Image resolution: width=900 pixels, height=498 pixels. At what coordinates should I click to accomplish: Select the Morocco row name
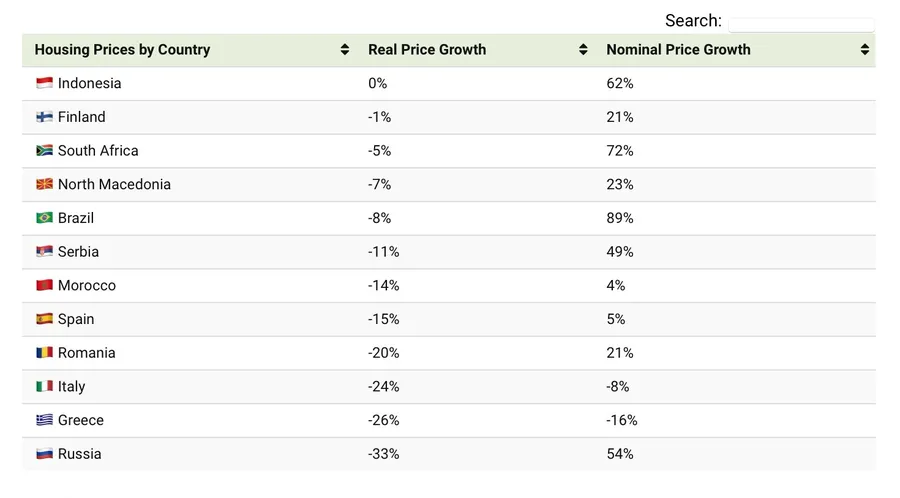point(87,286)
